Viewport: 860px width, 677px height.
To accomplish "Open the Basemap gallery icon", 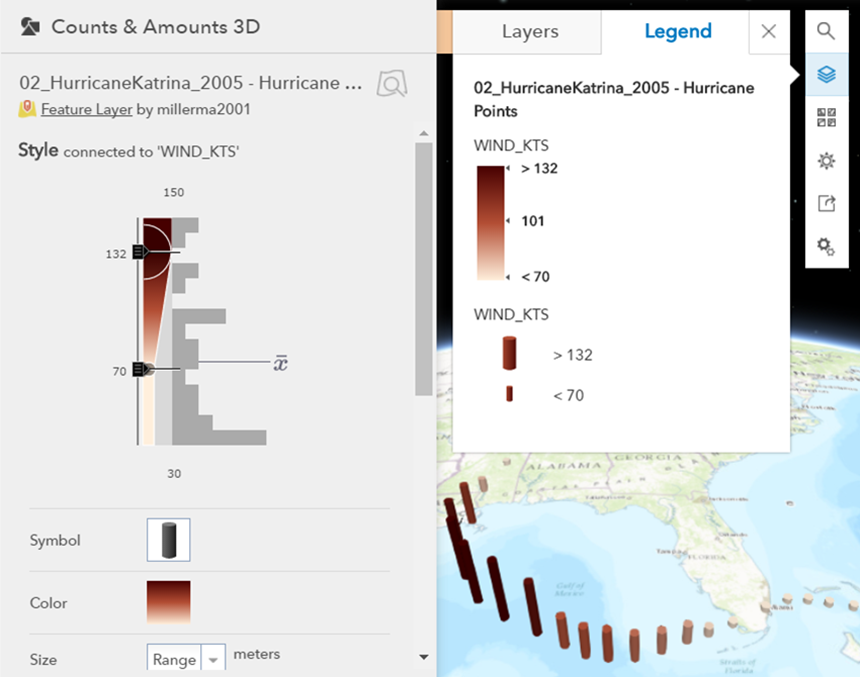I will (x=826, y=118).
